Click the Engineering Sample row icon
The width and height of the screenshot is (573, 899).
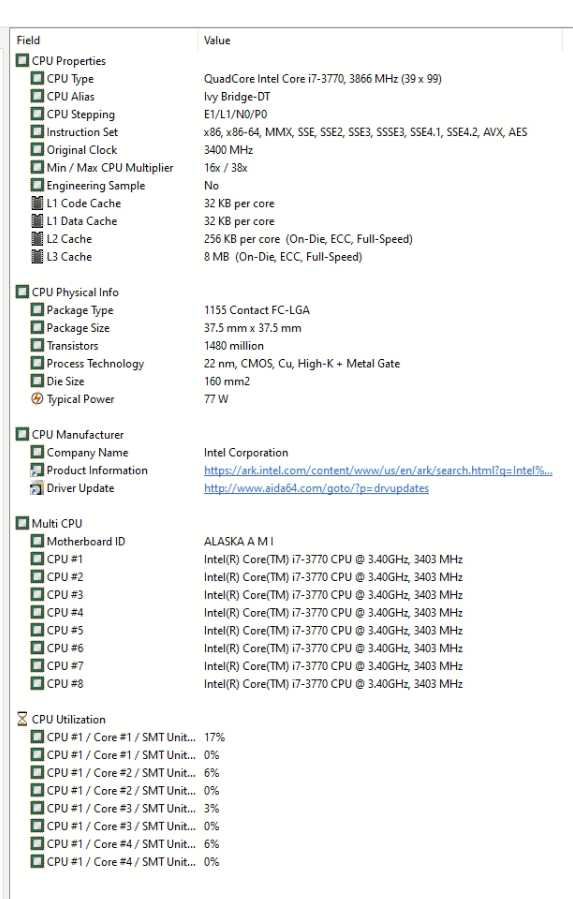[37, 185]
